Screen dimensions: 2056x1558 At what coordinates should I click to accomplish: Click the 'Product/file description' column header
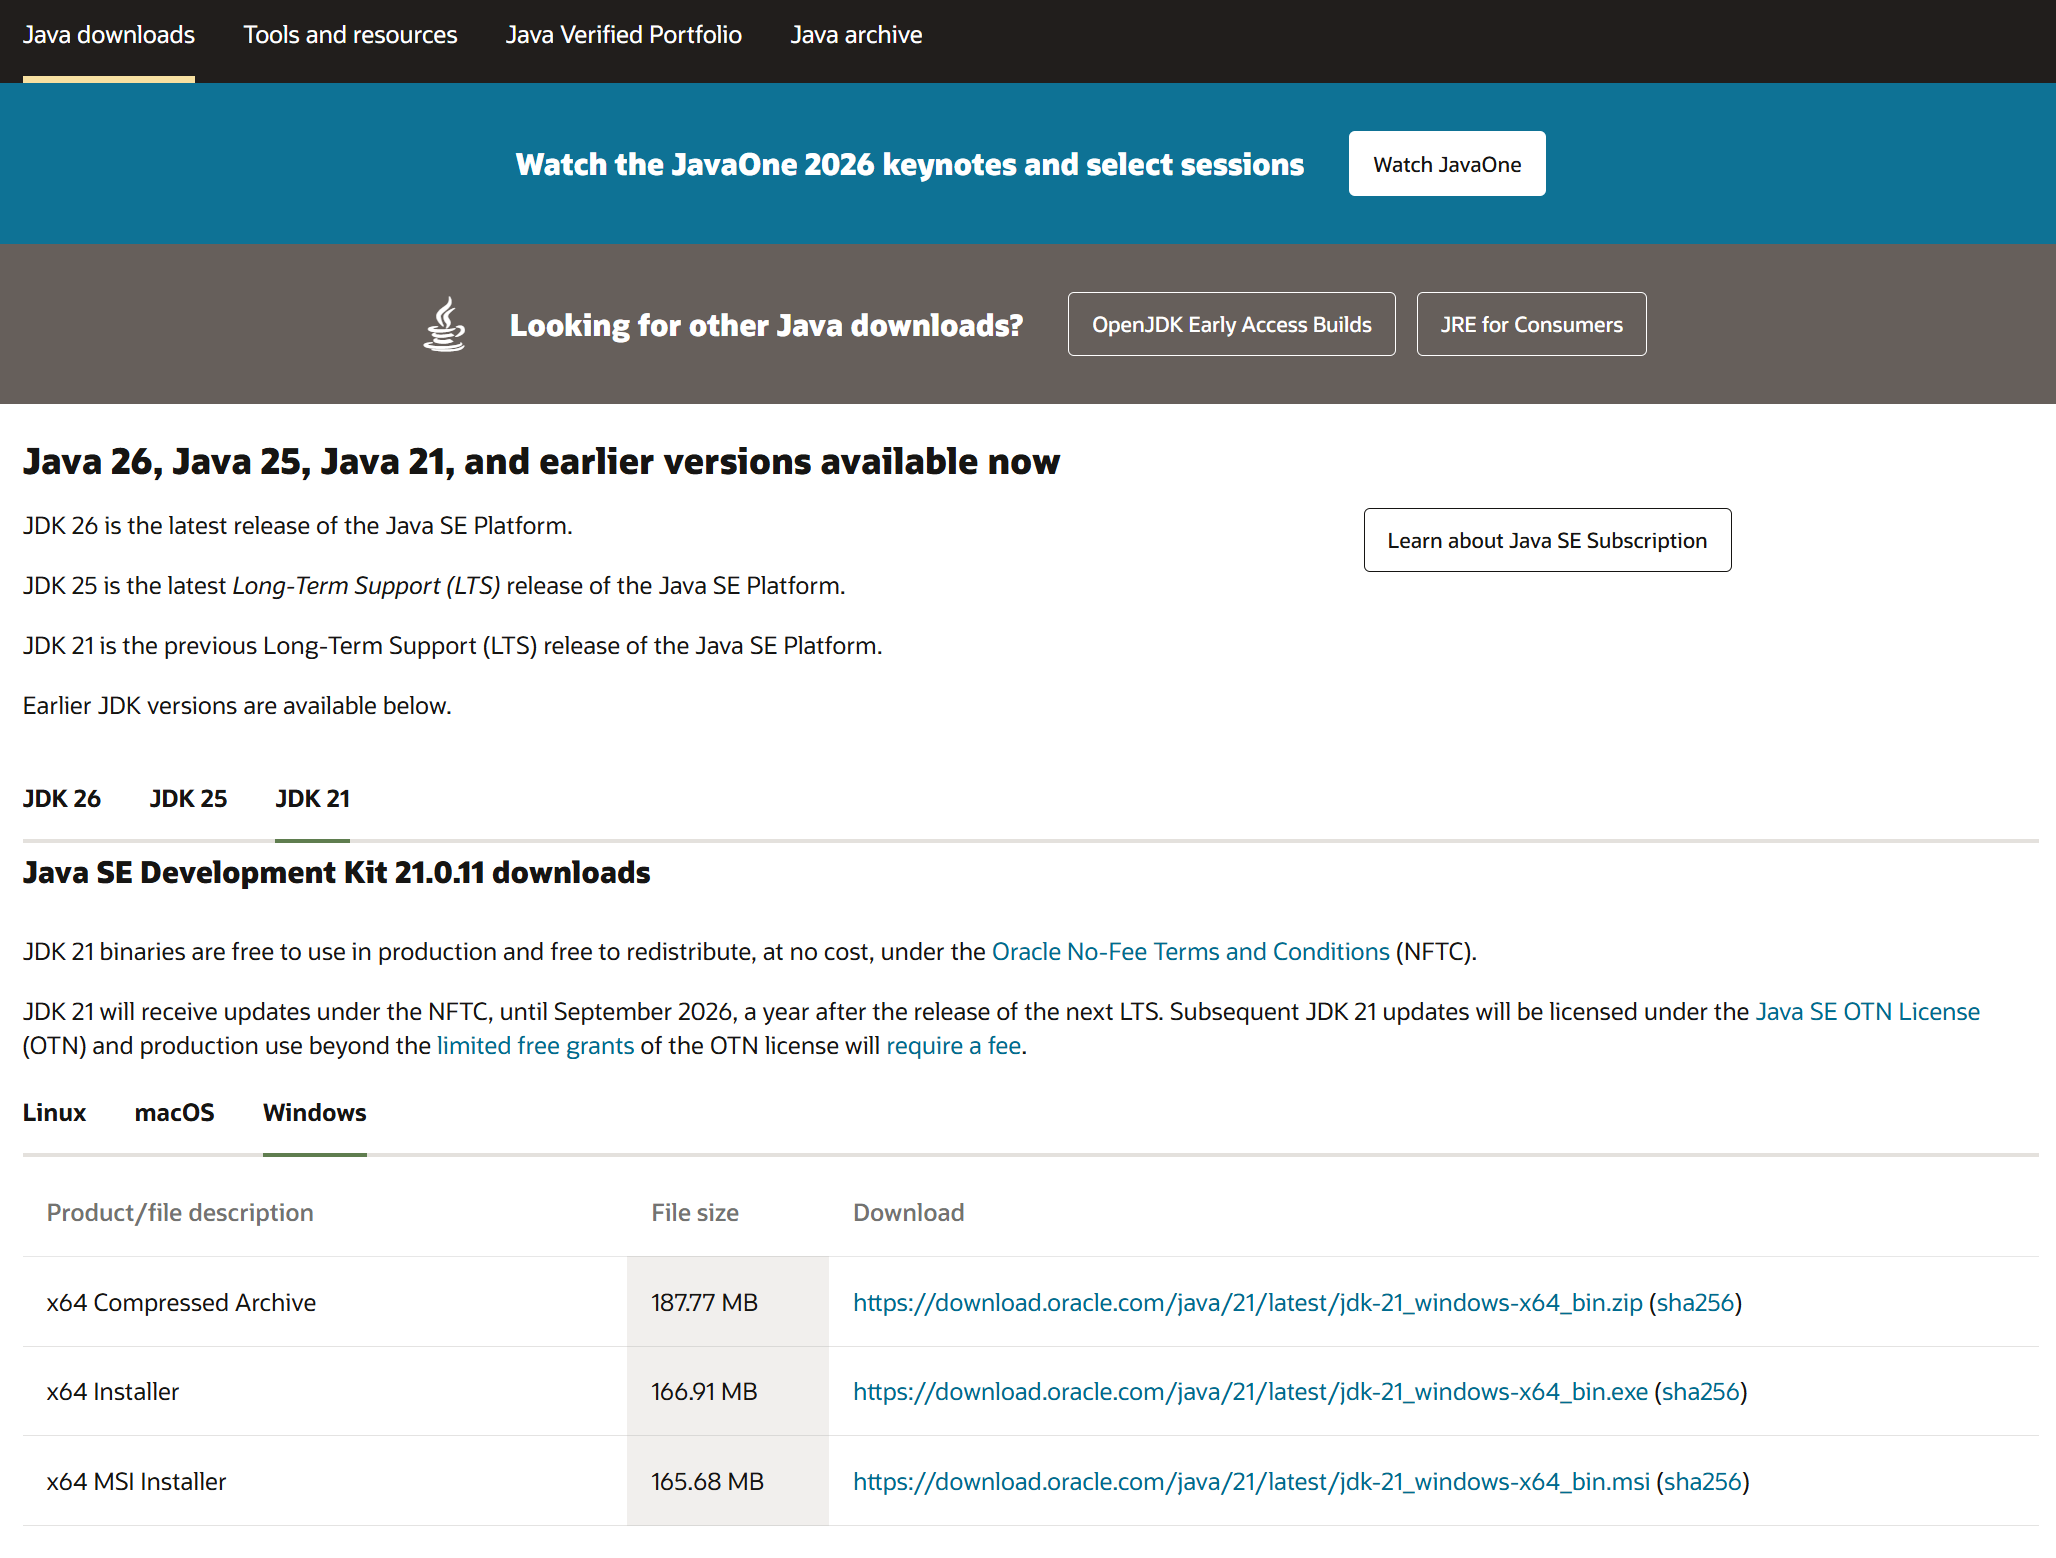coord(180,1213)
